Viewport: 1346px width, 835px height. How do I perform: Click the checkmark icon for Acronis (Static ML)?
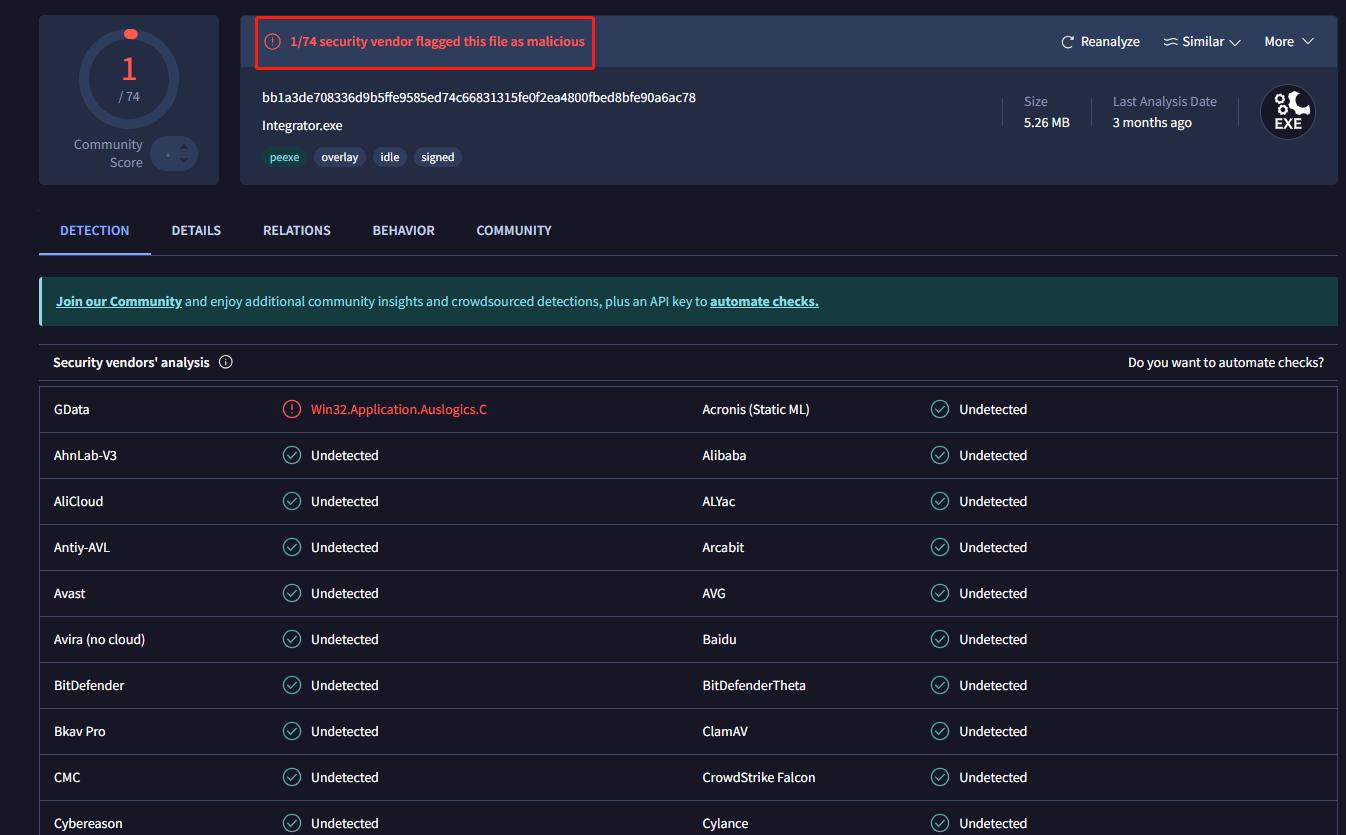940,409
